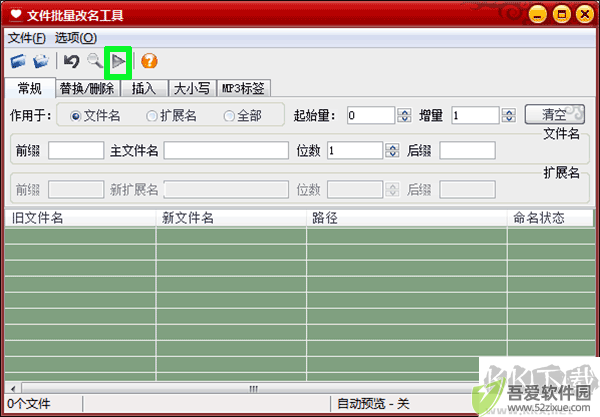600x417 pixels.
Task: Click the 清空 button
Action: [x=554, y=114]
